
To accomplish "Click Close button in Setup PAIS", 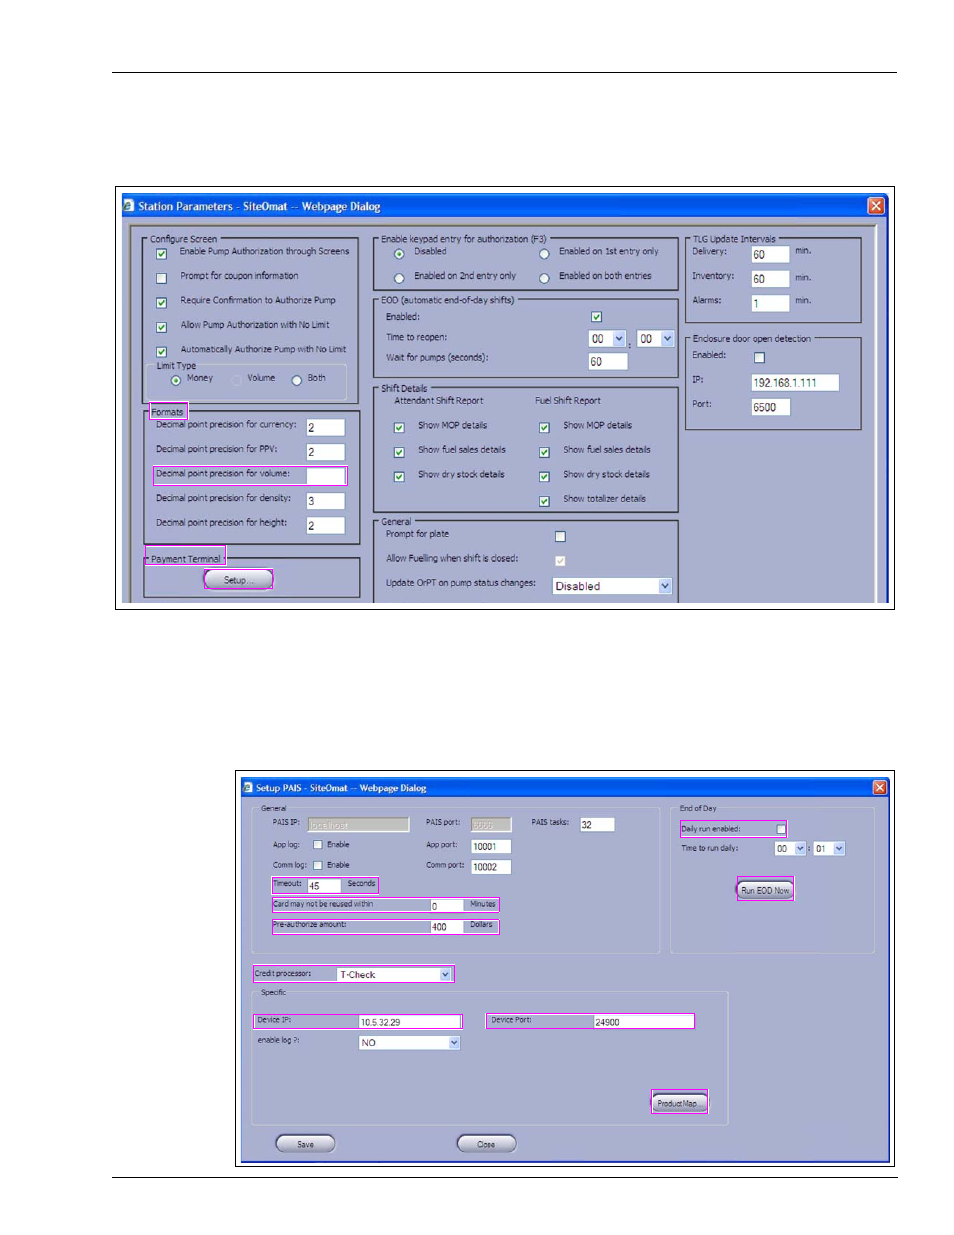I will pos(486,1144).
